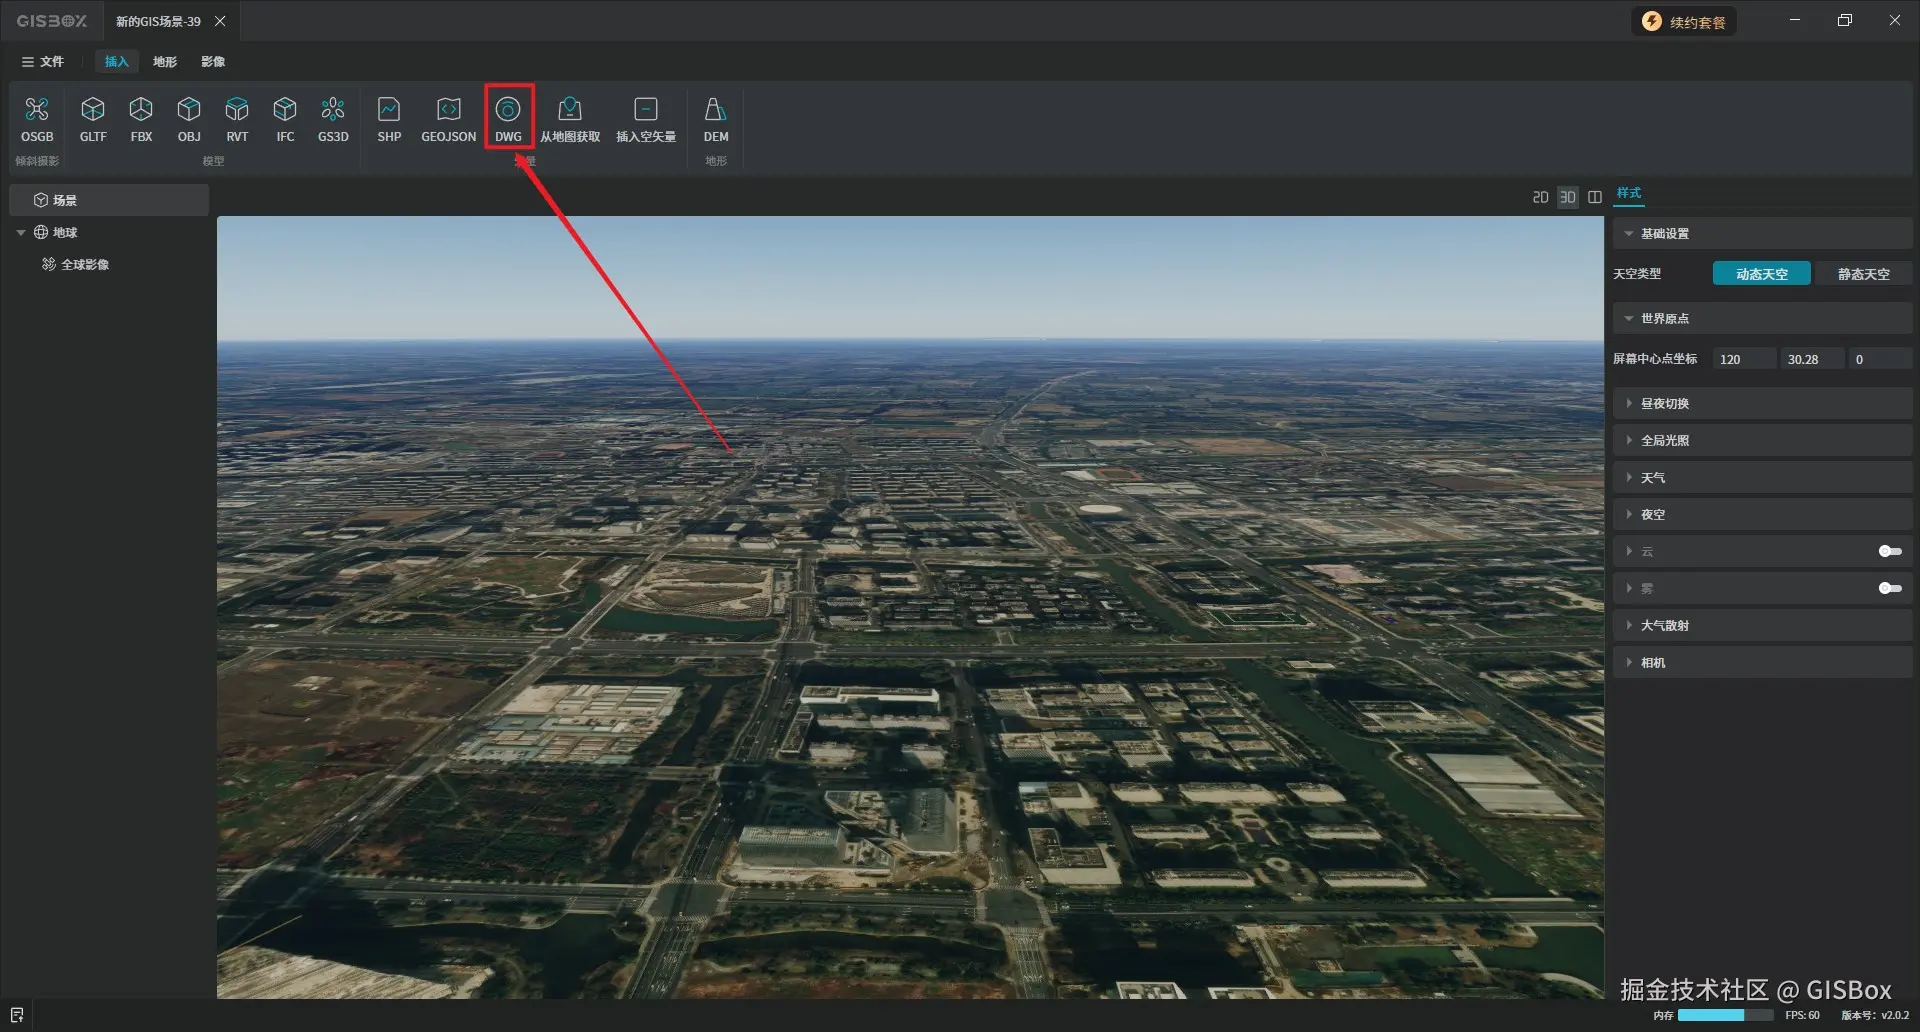Image resolution: width=1920 pixels, height=1032 pixels.
Task: Expand the 夜空 section
Action: [x=1762, y=514]
